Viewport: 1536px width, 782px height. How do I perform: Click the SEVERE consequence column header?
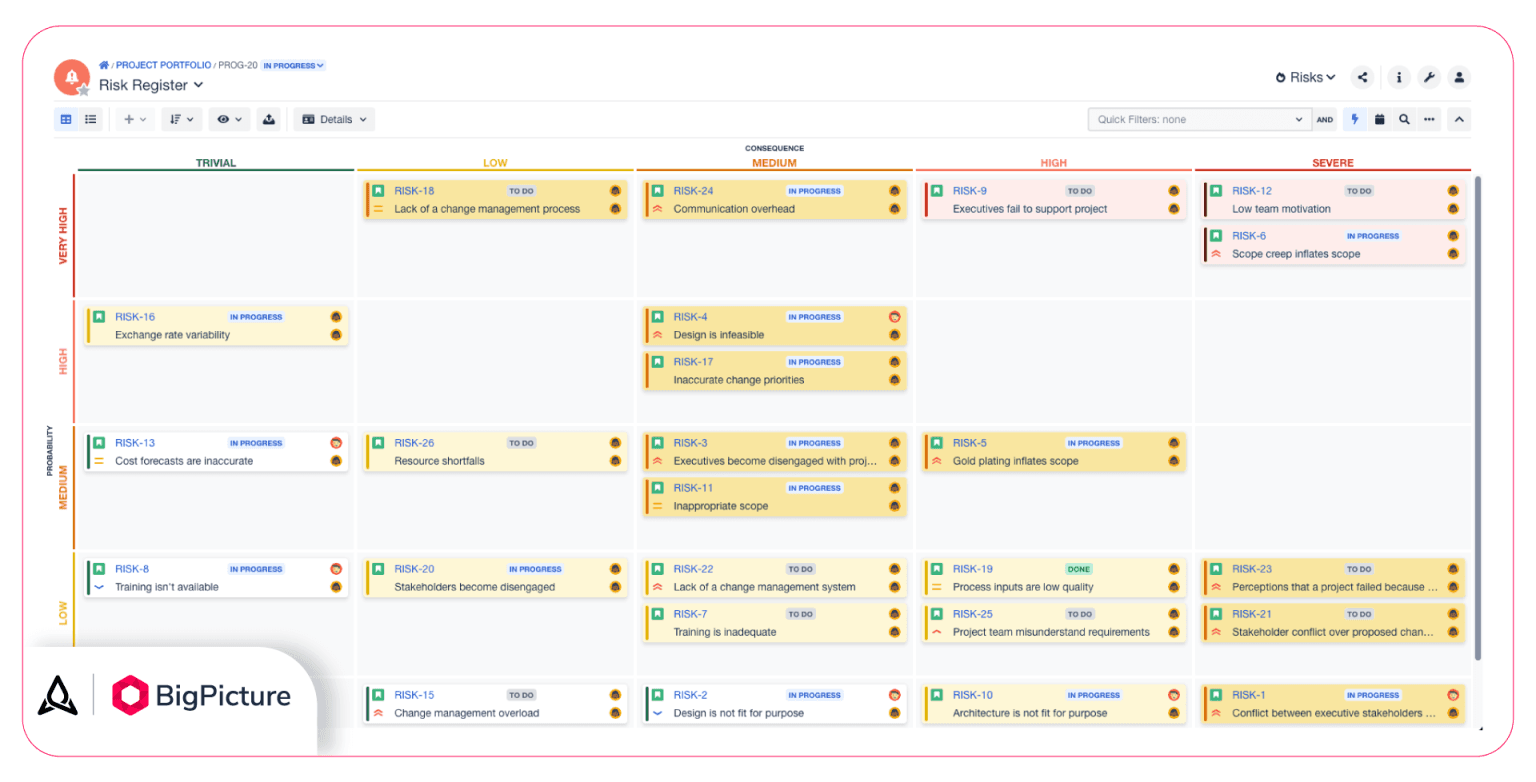coord(1333,163)
